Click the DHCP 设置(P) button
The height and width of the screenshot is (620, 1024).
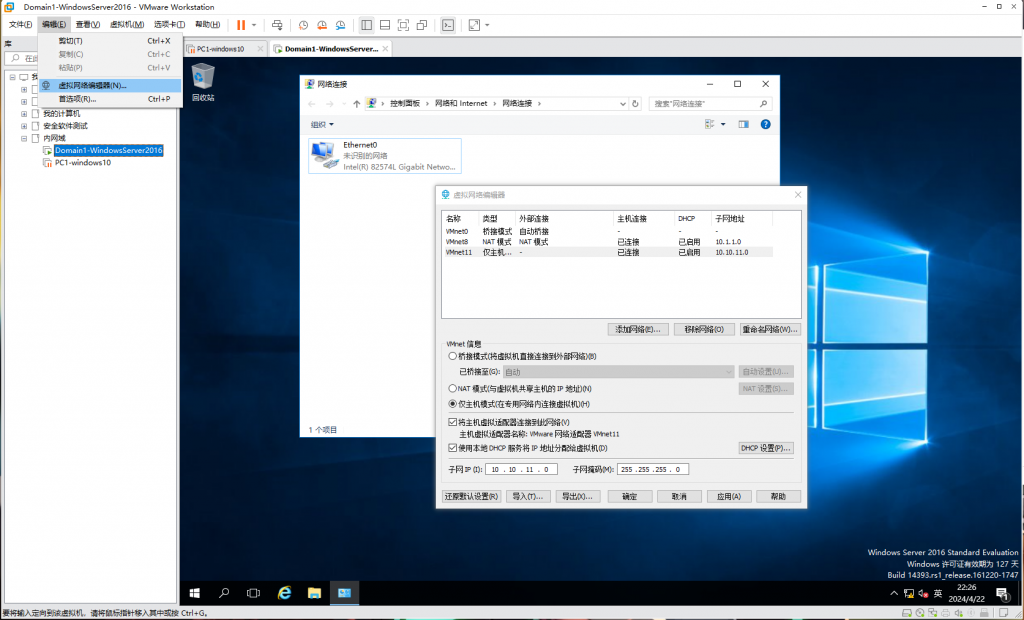766,448
